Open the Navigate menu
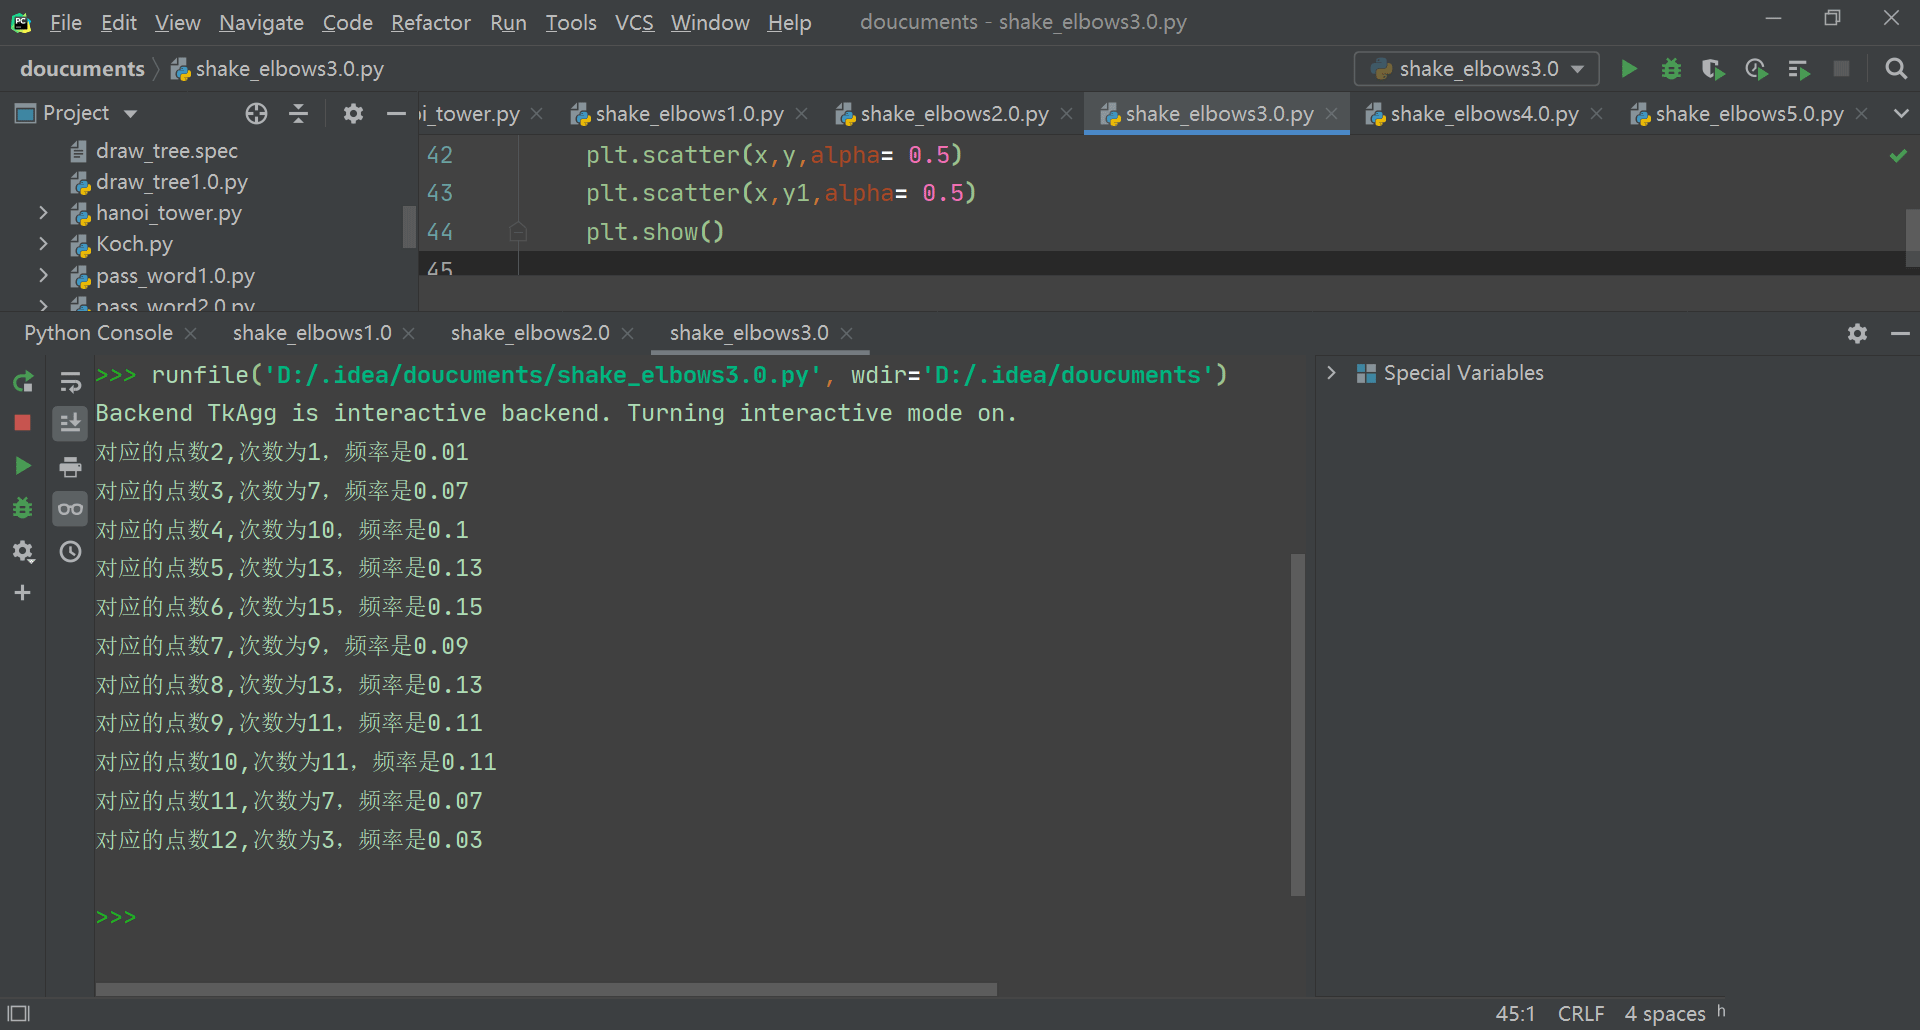Image resolution: width=1920 pixels, height=1030 pixels. (x=261, y=22)
